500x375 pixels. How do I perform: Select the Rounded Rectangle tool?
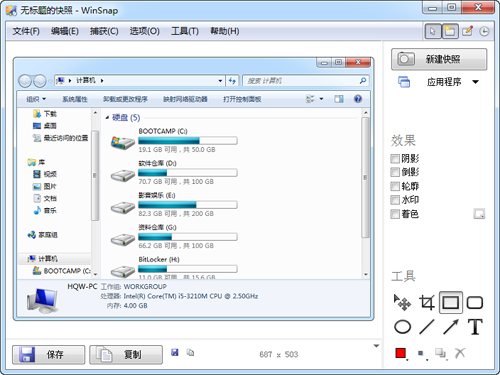475,303
